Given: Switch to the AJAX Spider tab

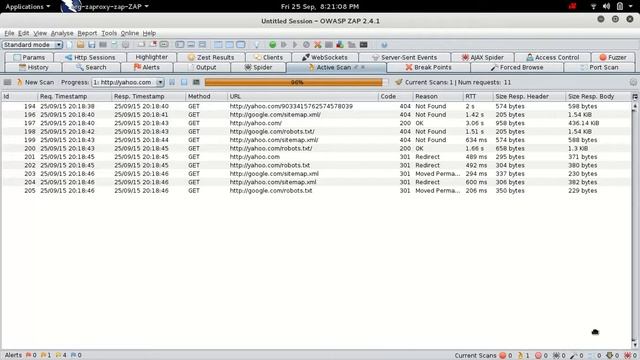Looking at the screenshot, I should (x=482, y=57).
